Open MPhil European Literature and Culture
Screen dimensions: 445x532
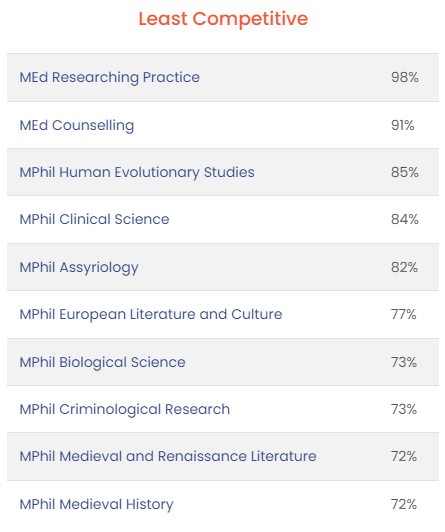151,315
